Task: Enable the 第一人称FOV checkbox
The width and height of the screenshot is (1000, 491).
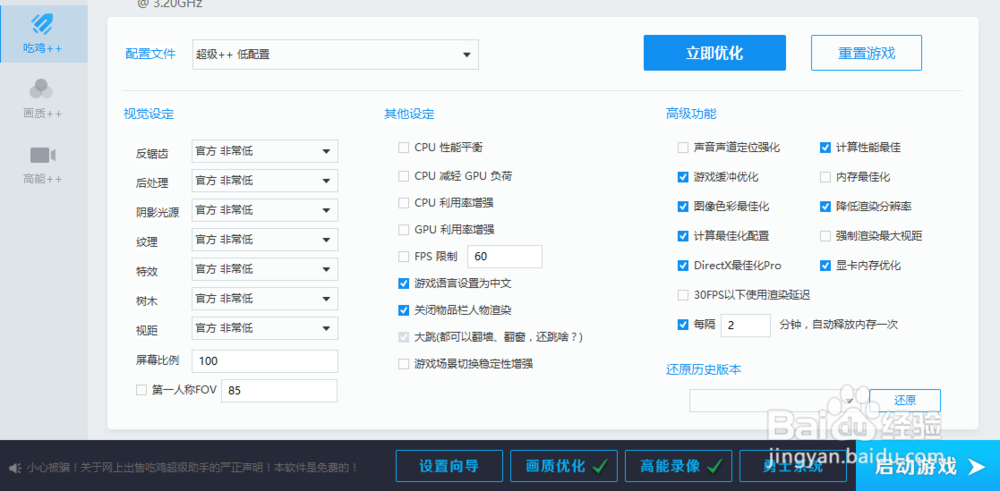Action: 142,390
